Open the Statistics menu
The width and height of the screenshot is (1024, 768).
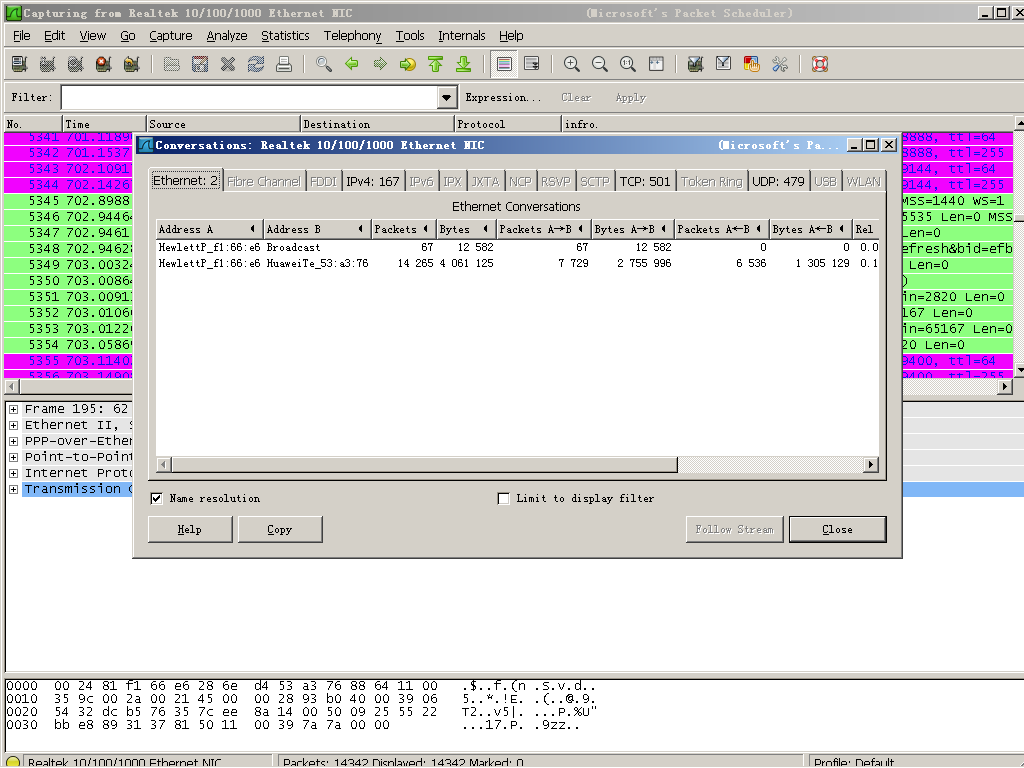tap(285, 36)
